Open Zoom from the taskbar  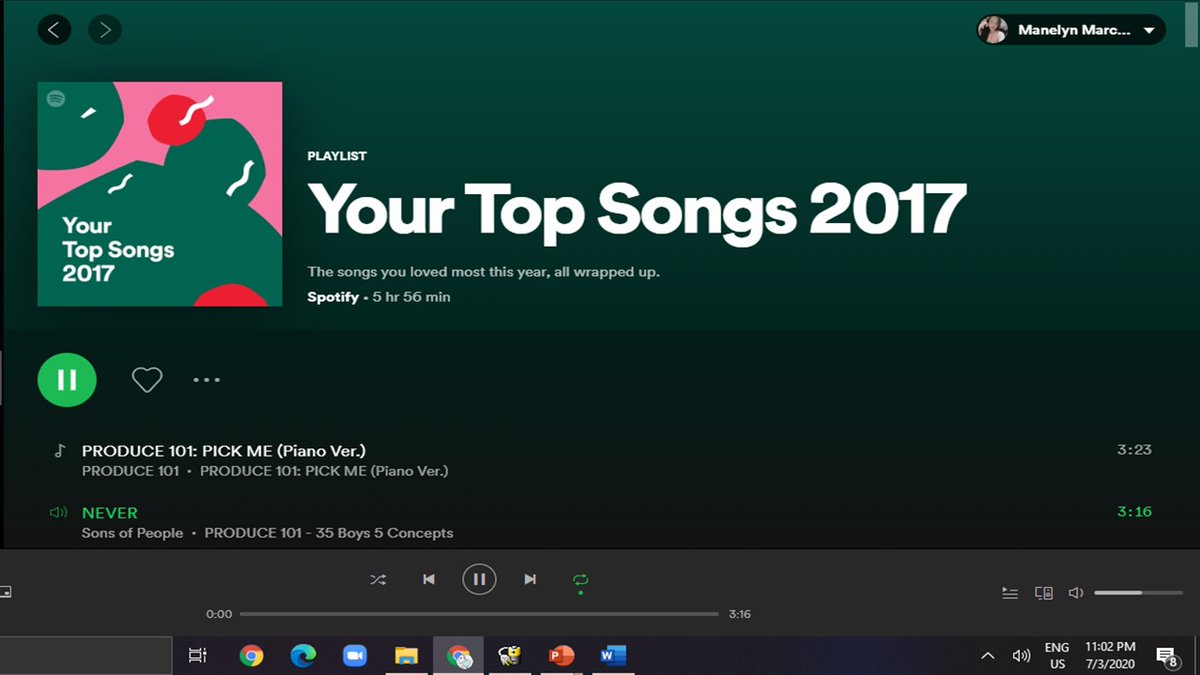click(355, 656)
